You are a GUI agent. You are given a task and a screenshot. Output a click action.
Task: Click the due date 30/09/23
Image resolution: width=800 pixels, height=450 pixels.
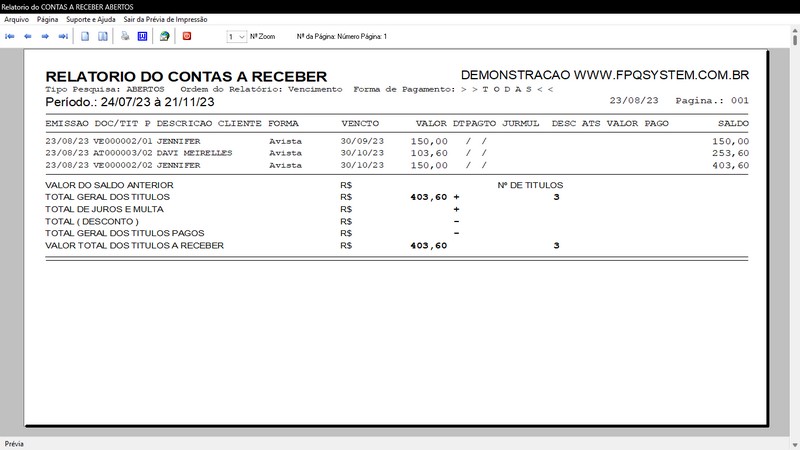tap(362, 141)
